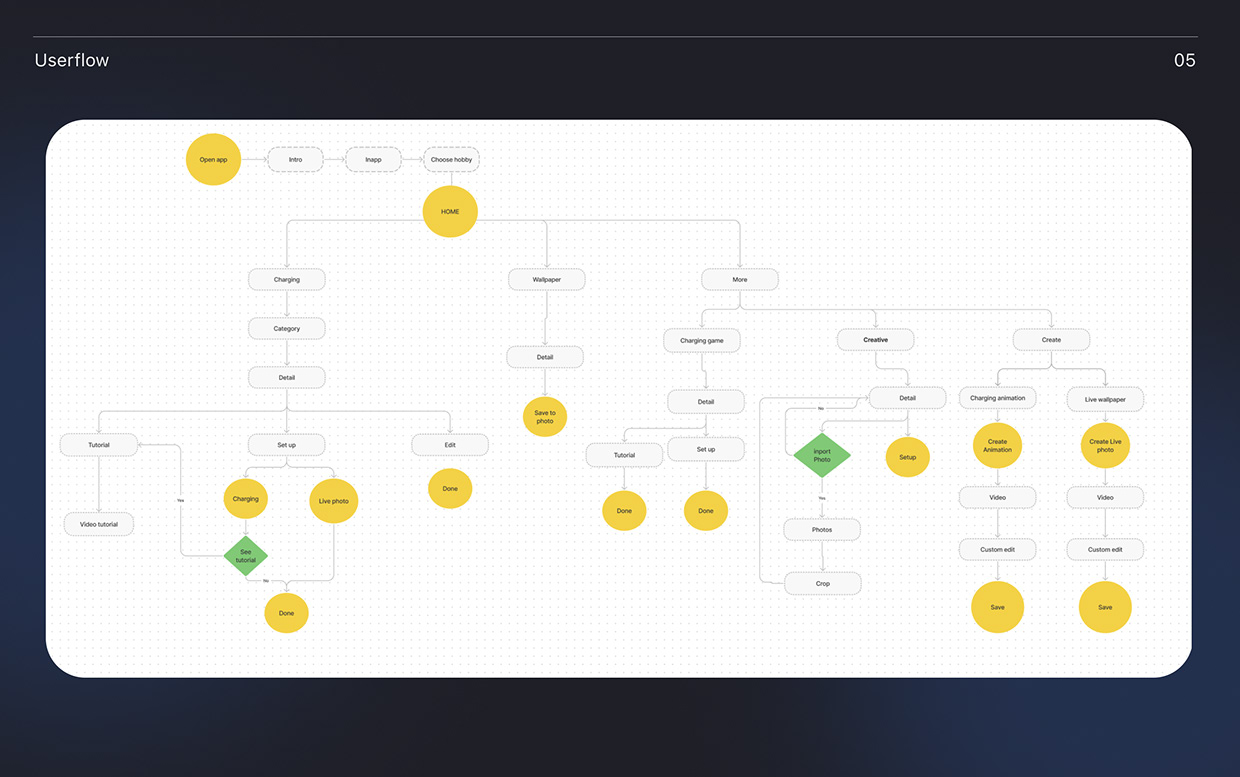Select the Inapp step box
The image size is (1240, 777).
coord(373,160)
